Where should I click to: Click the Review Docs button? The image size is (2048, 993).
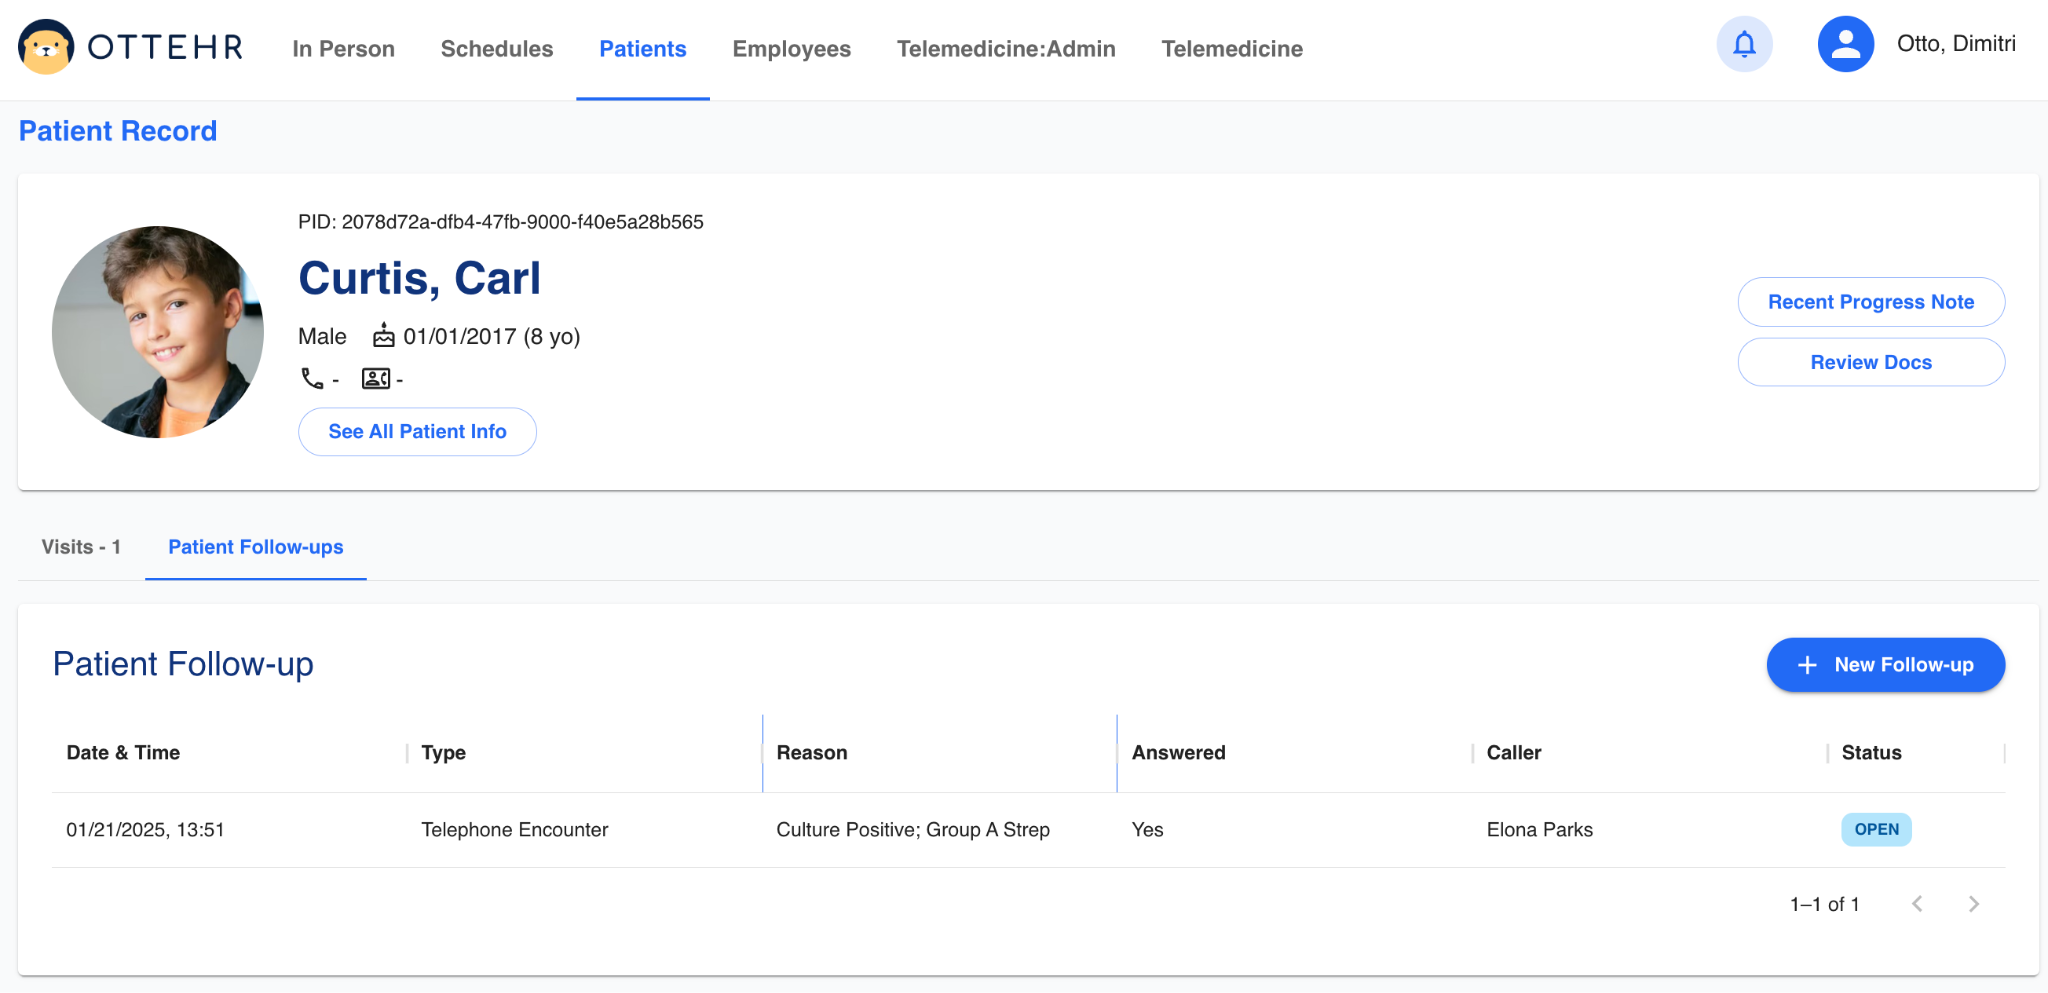click(x=1870, y=362)
